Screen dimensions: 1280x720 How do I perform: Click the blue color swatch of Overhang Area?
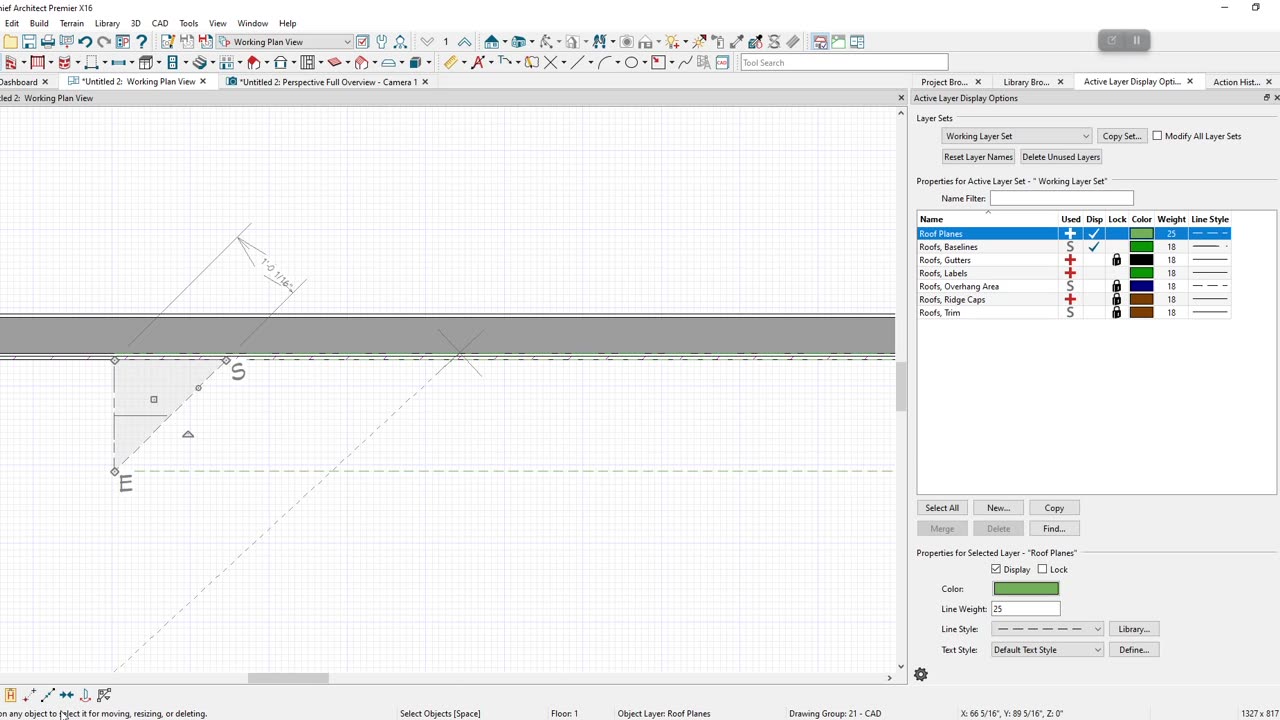(x=1141, y=286)
